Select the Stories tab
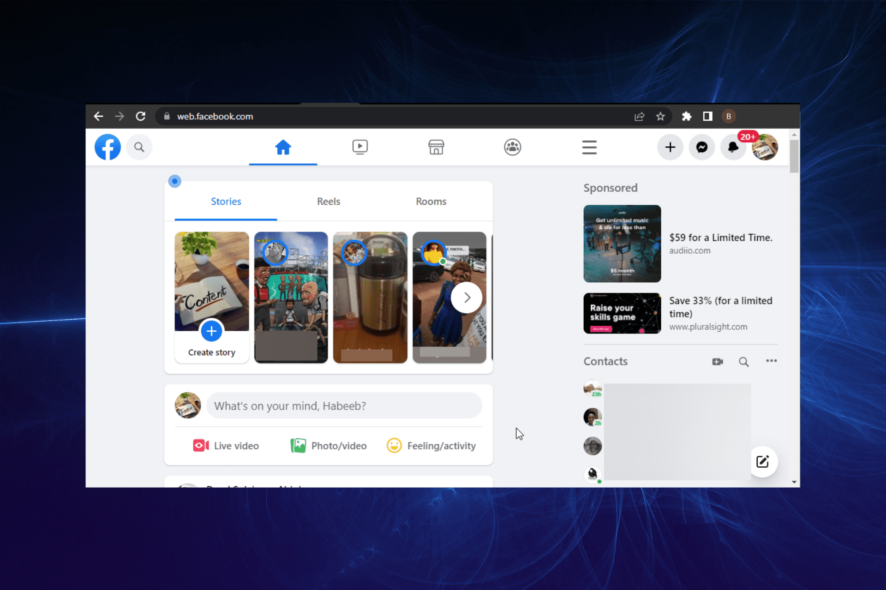Viewport: 886px width, 590px height. (x=226, y=201)
